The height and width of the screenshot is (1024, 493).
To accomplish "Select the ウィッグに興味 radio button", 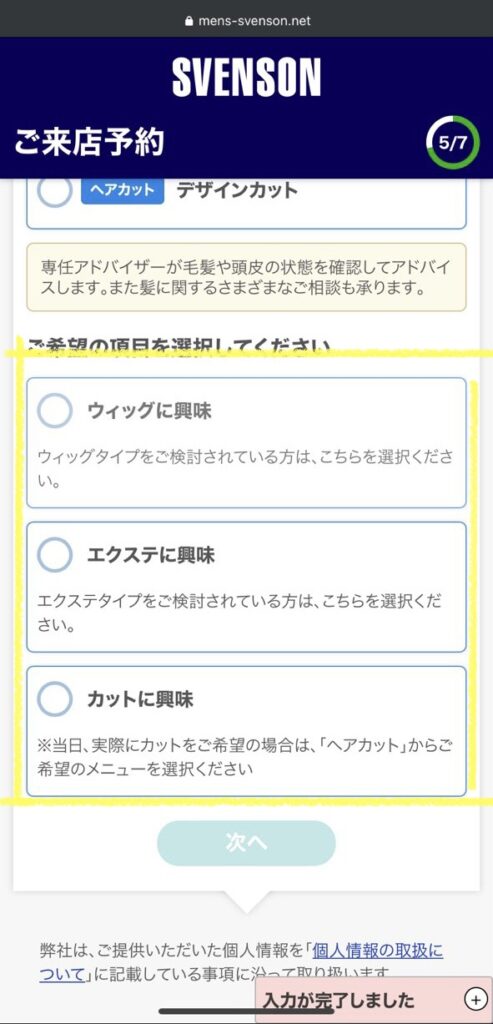I will pos(54,411).
